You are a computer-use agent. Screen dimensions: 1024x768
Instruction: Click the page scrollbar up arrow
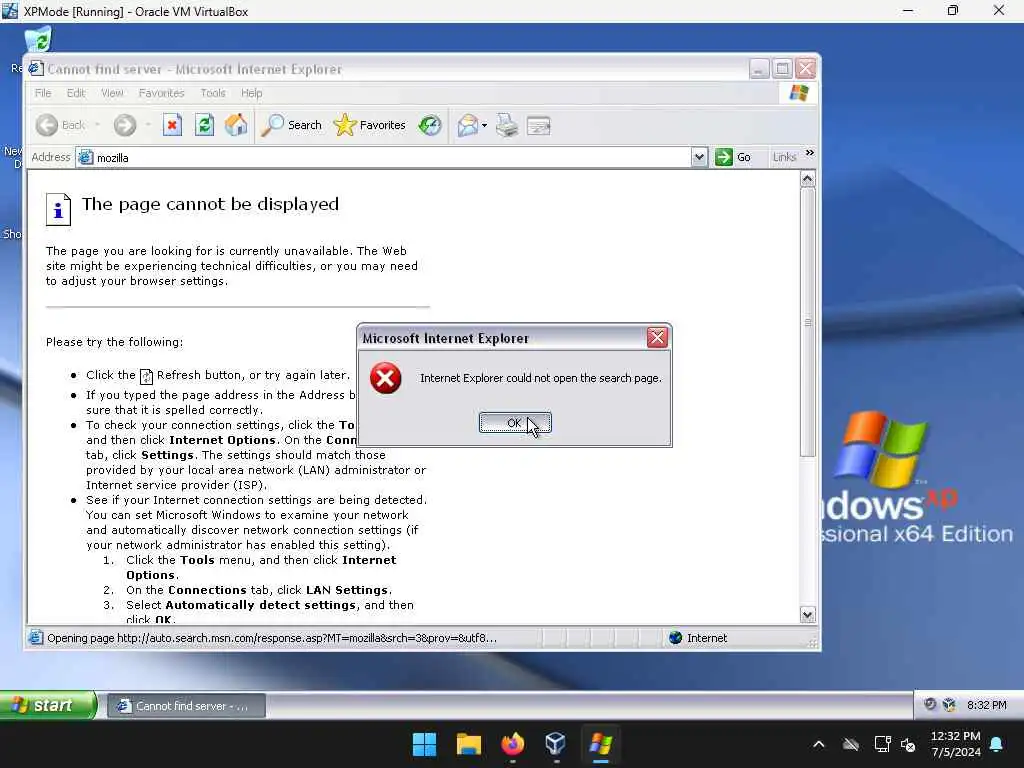pos(808,179)
